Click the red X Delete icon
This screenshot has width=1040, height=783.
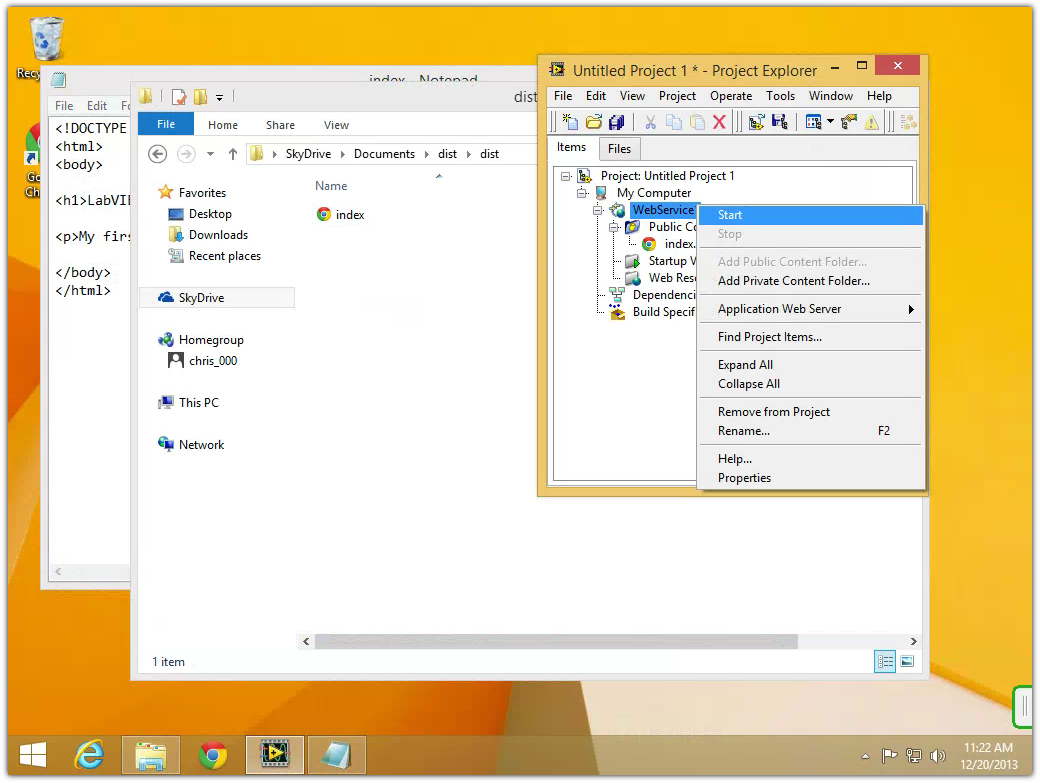(x=719, y=122)
